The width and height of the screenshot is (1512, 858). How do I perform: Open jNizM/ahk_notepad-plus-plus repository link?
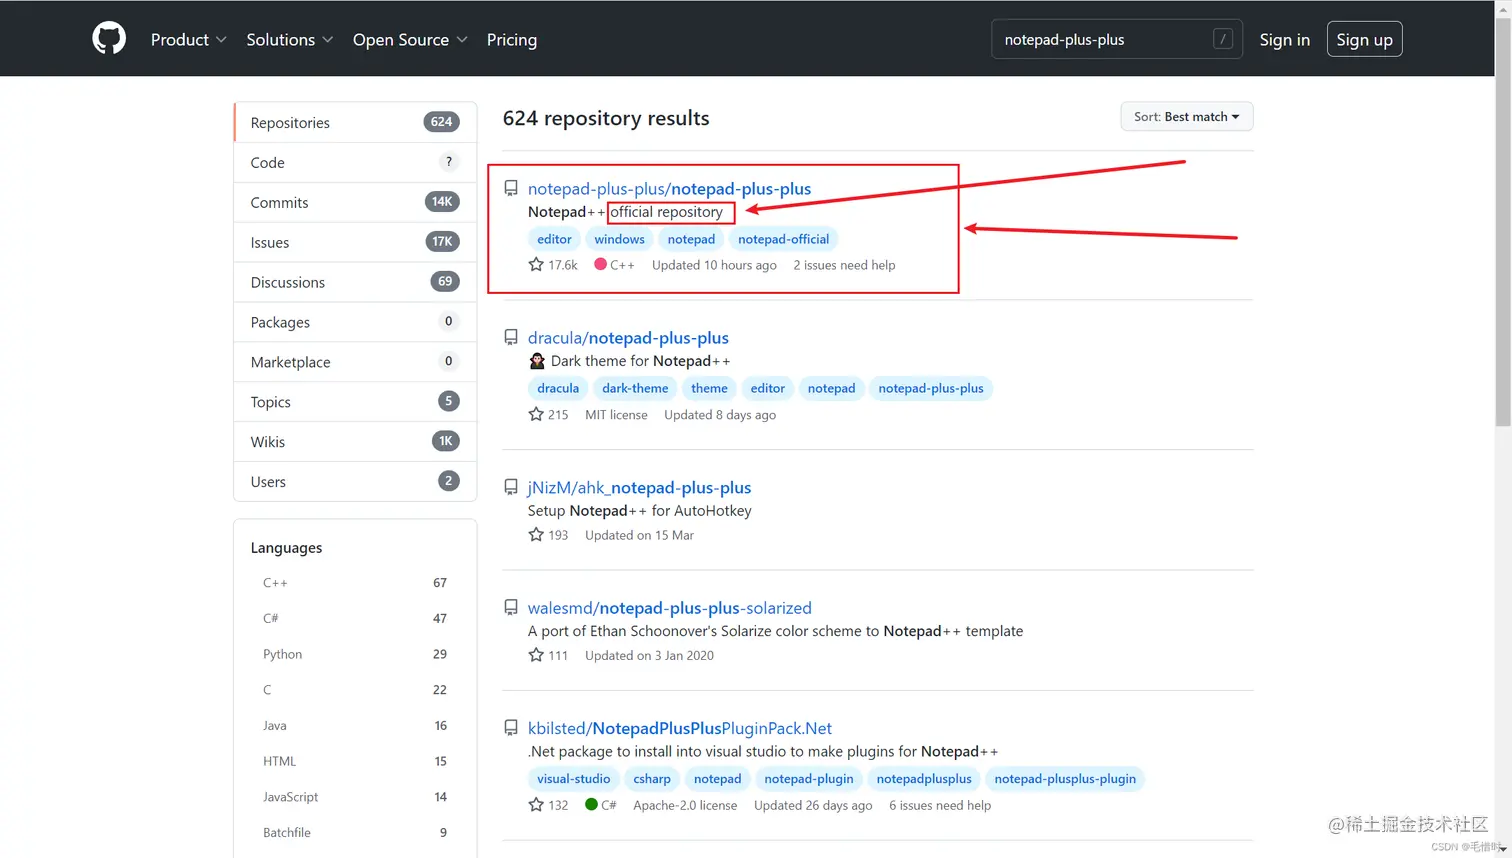pos(639,487)
